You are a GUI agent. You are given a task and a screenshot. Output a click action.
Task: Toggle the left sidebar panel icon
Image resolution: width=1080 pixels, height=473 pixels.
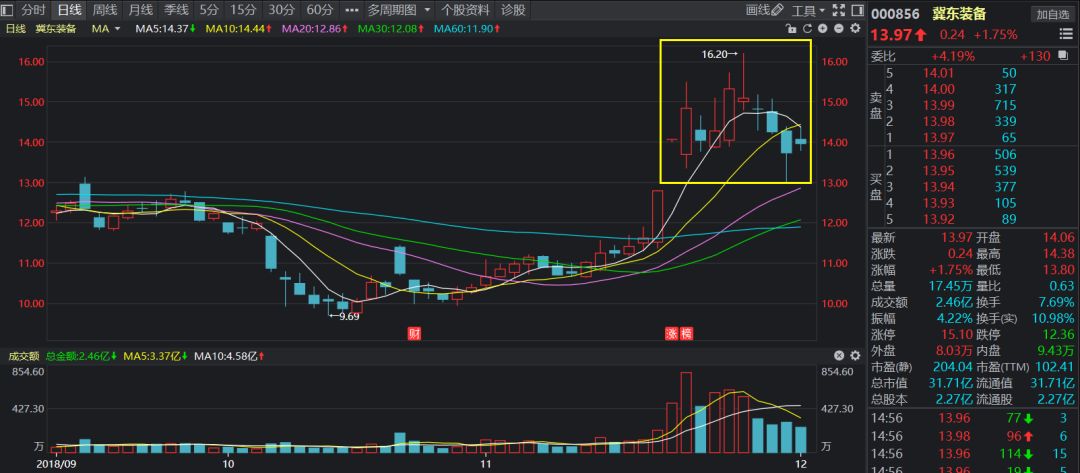point(8,10)
